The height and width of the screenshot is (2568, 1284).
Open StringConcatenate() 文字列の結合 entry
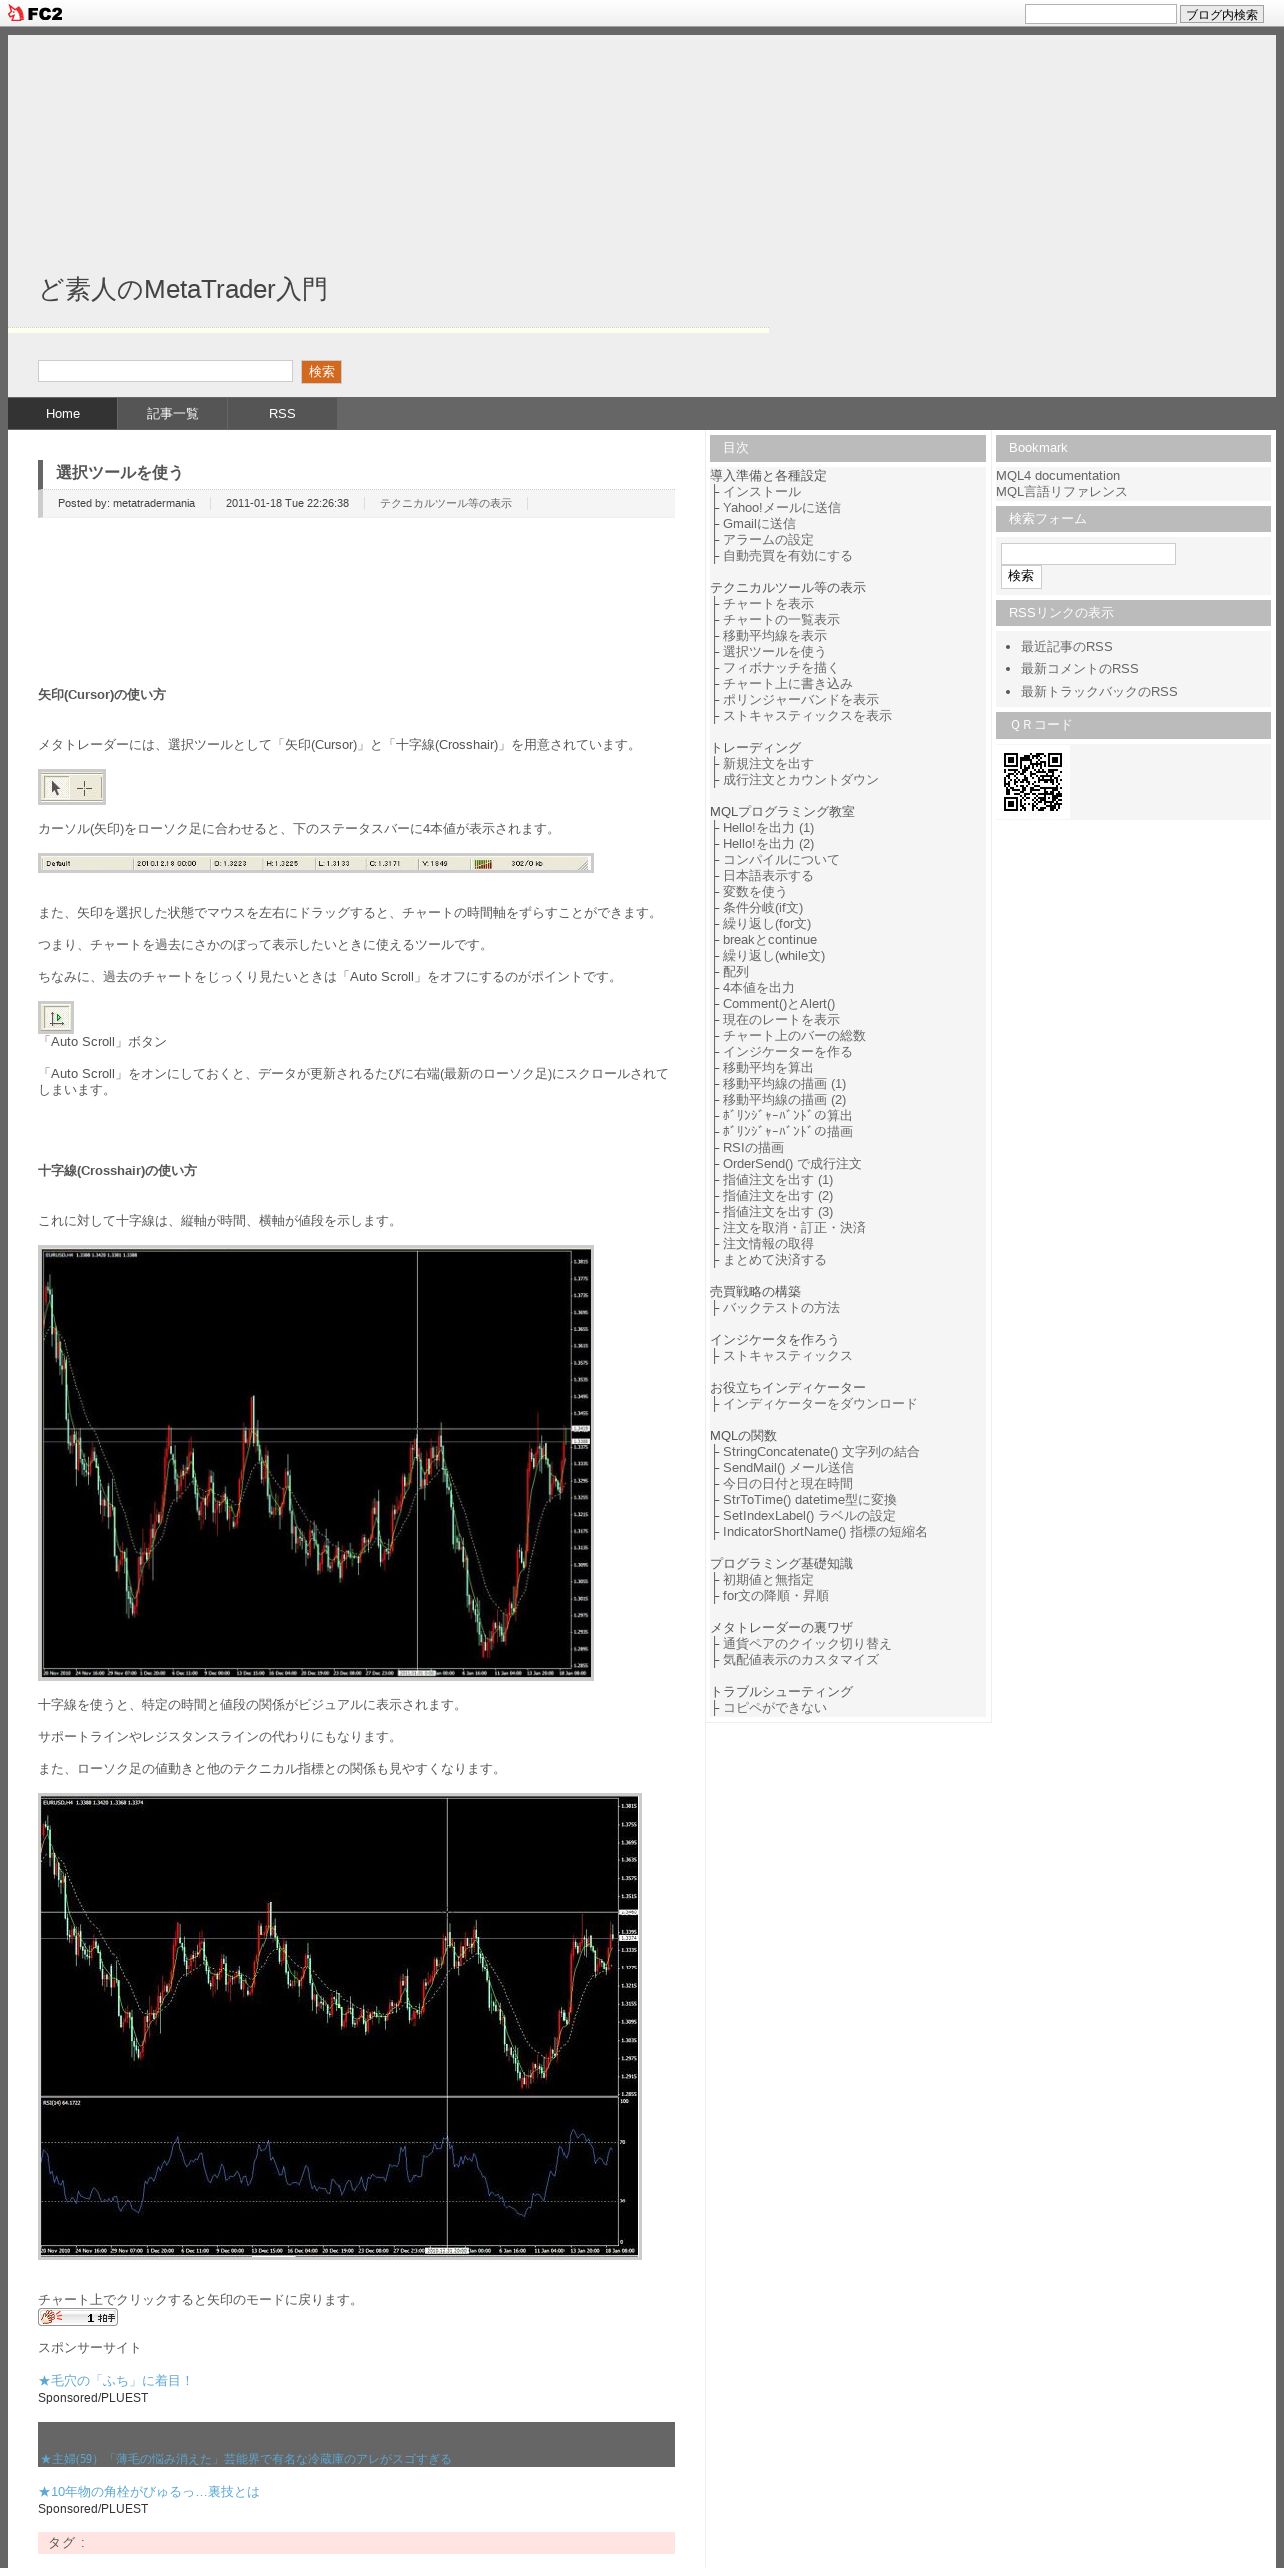[821, 1452]
